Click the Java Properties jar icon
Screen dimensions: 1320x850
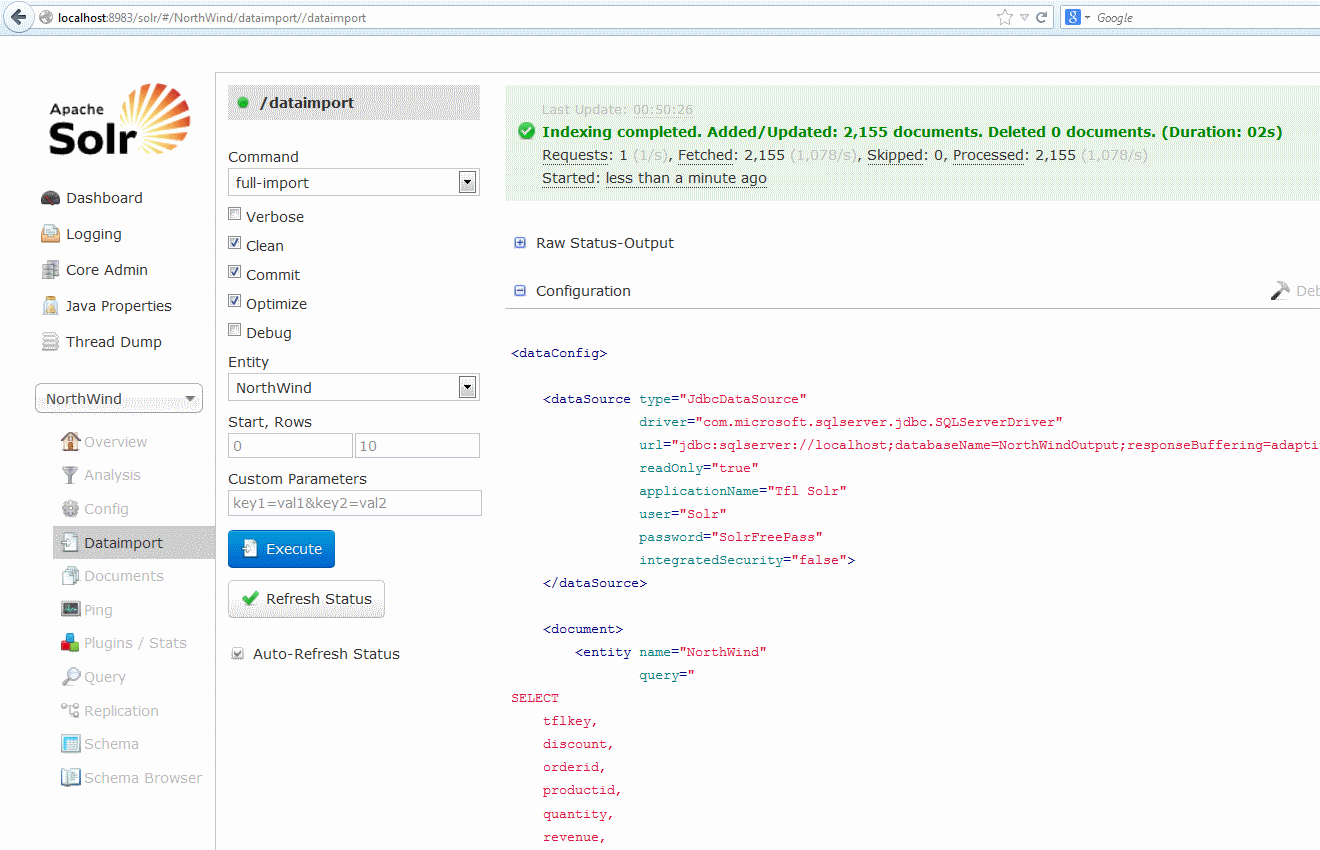pyautogui.click(x=50, y=306)
